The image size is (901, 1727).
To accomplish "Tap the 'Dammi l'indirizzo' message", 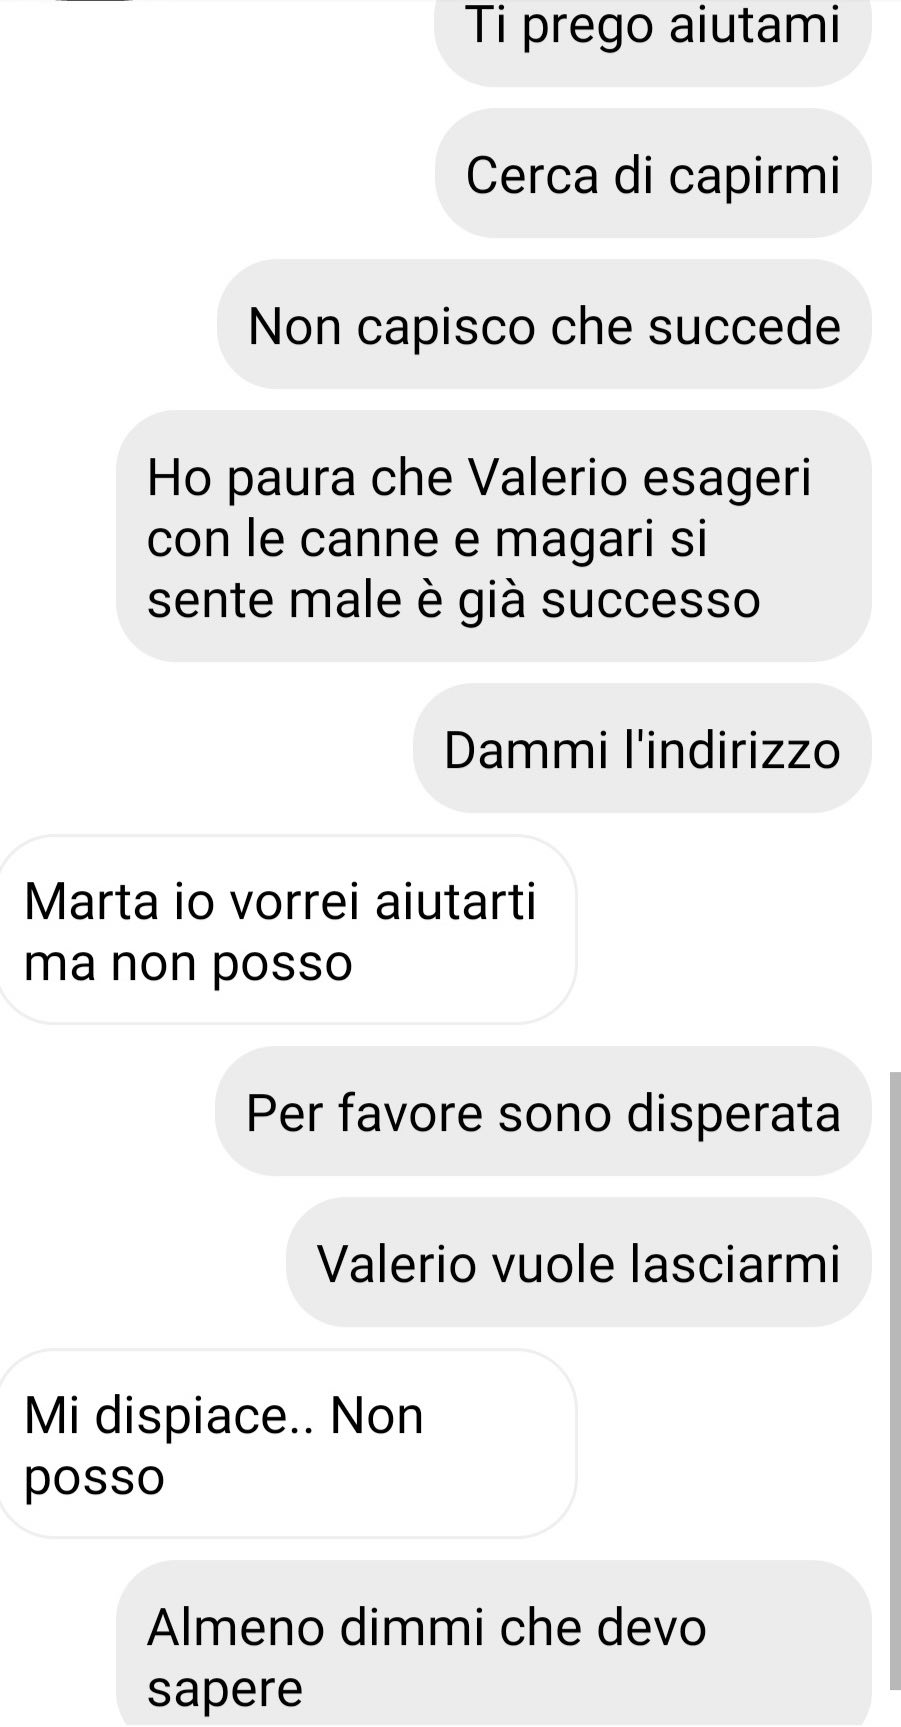I will [x=642, y=749].
